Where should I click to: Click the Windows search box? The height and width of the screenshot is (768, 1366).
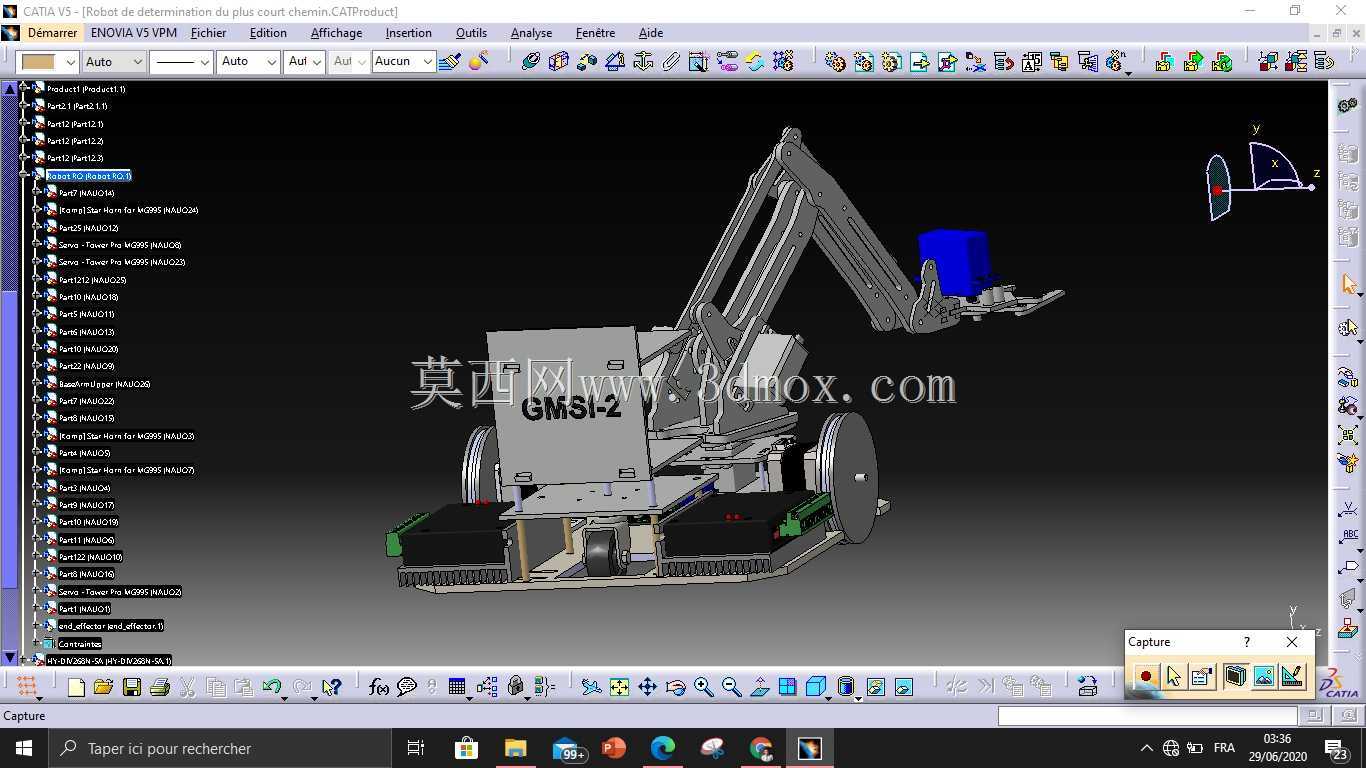pos(219,748)
